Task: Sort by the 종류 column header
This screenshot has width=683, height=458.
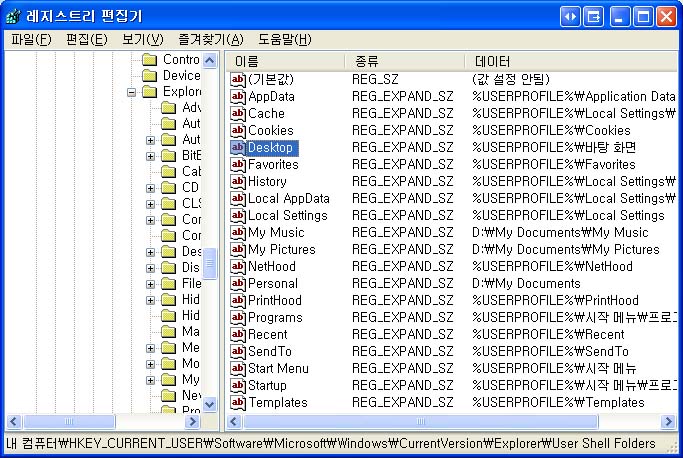Action: [405, 61]
